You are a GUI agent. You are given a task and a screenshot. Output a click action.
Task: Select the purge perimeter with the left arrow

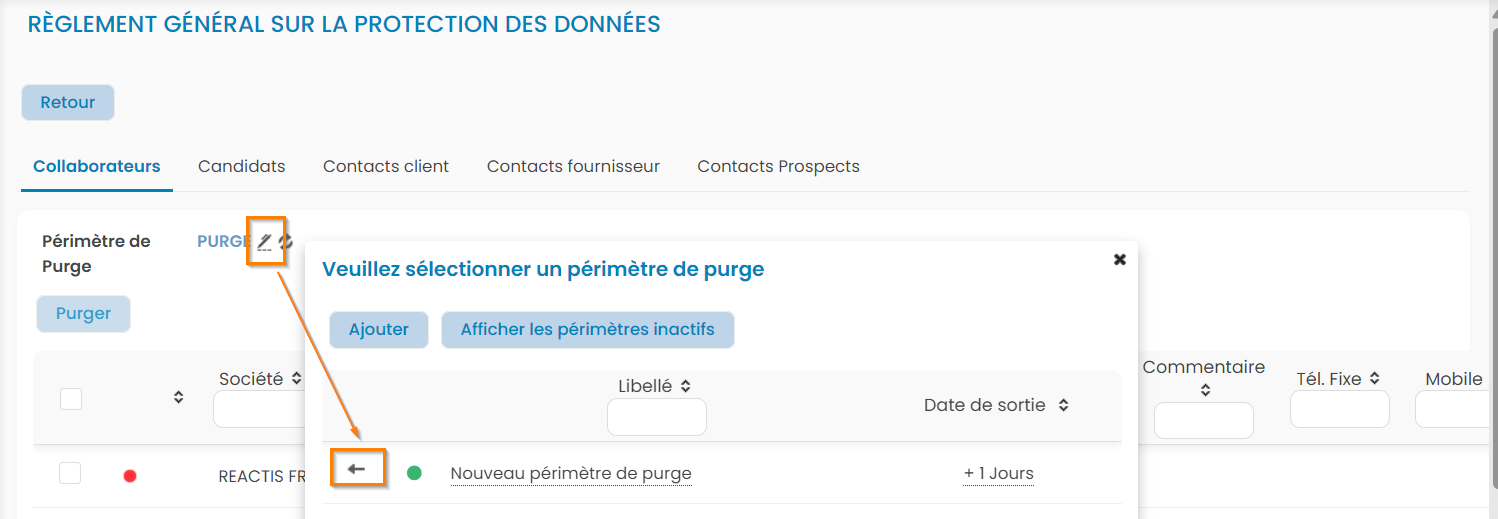pyautogui.click(x=357, y=469)
